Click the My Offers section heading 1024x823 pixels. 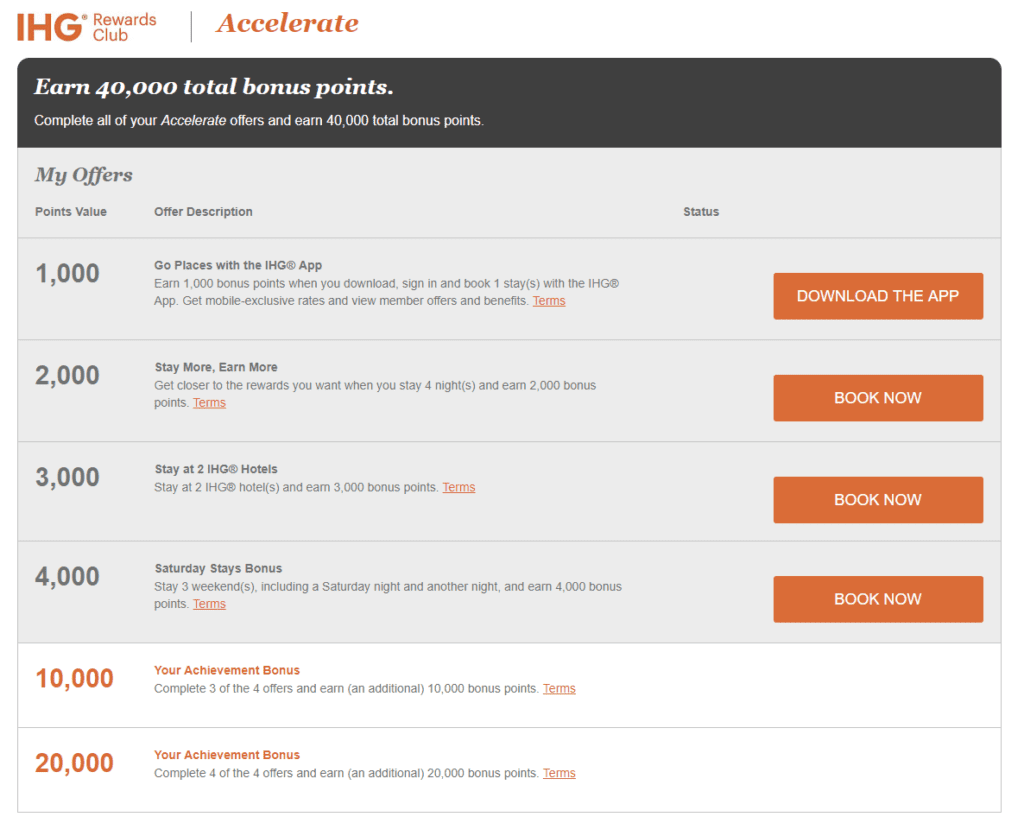coord(84,175)
